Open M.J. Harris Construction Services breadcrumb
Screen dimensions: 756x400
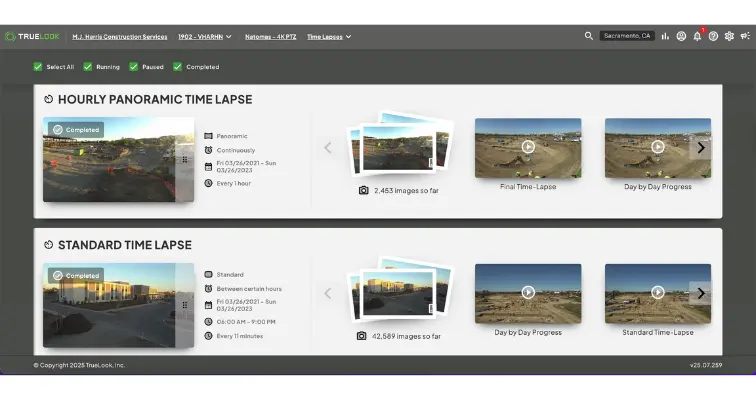pyautogui.click(x=120, y=37)
